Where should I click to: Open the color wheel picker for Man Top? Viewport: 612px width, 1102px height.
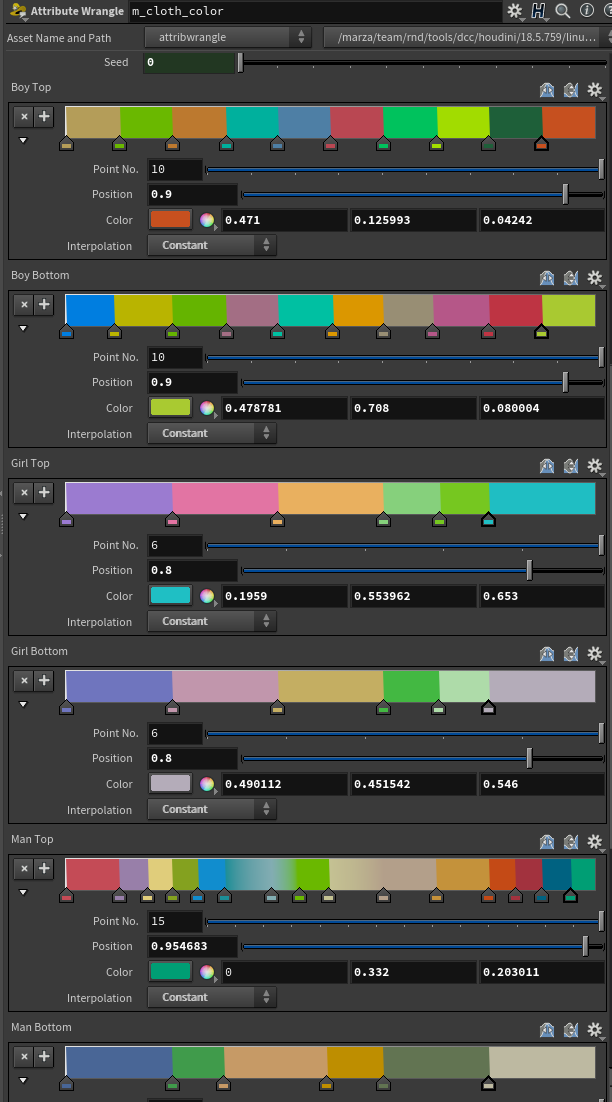[x=207, y=972]
